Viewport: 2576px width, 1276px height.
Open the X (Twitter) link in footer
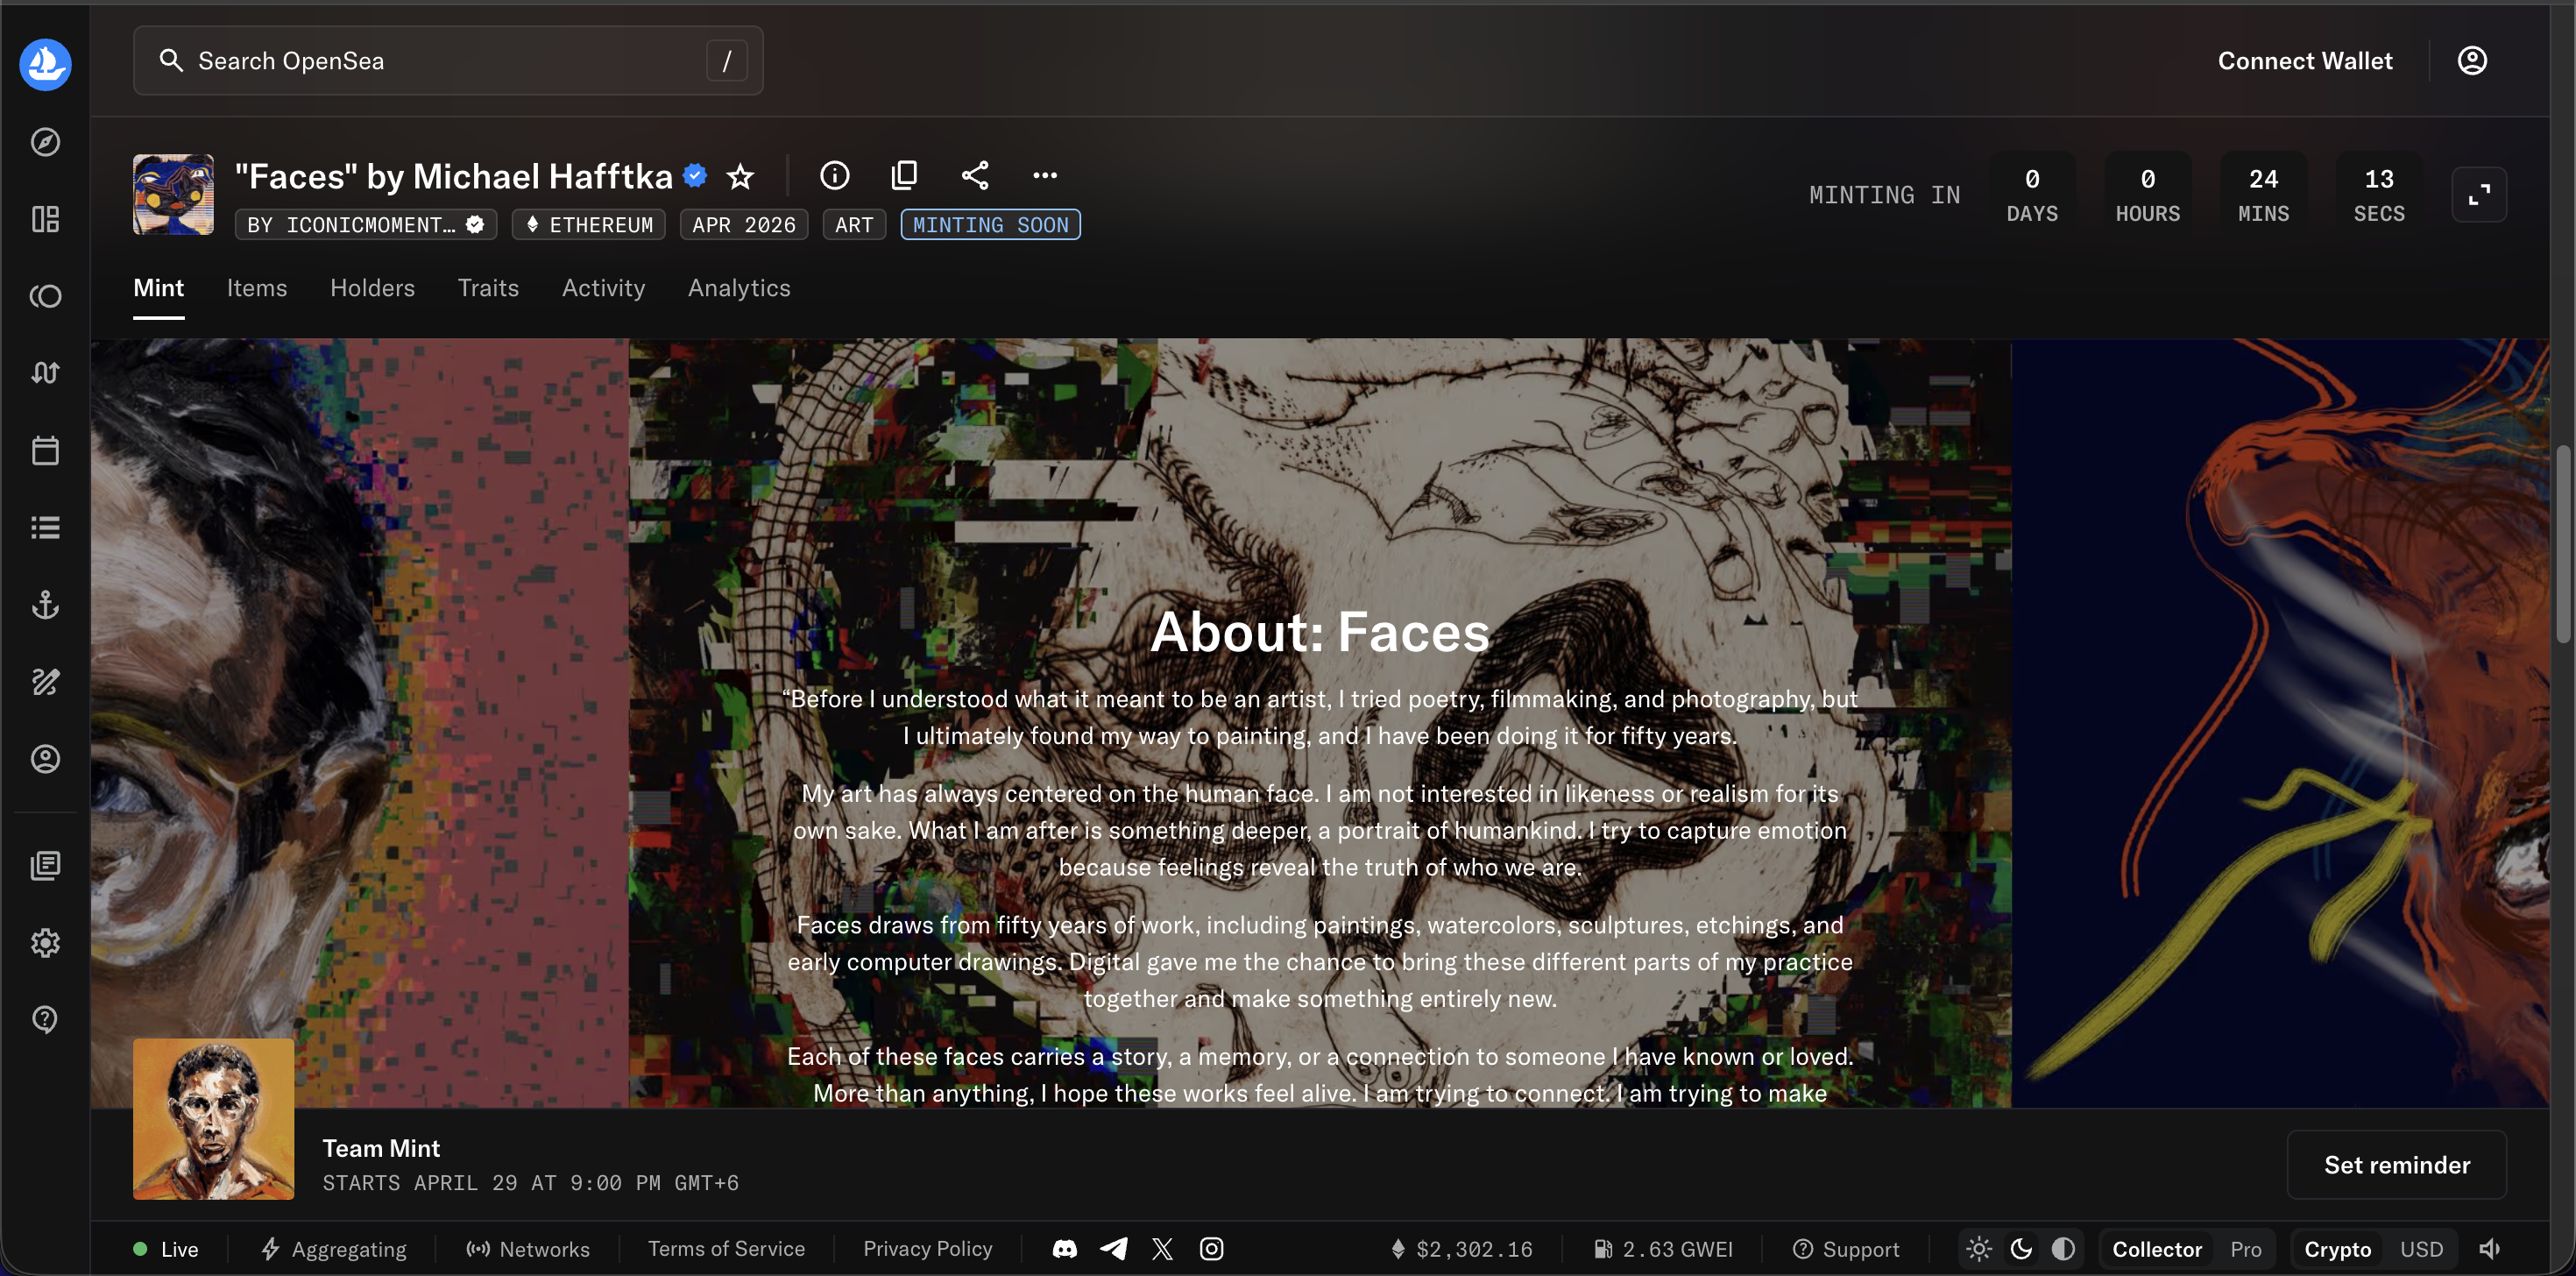point(1162,1249)
